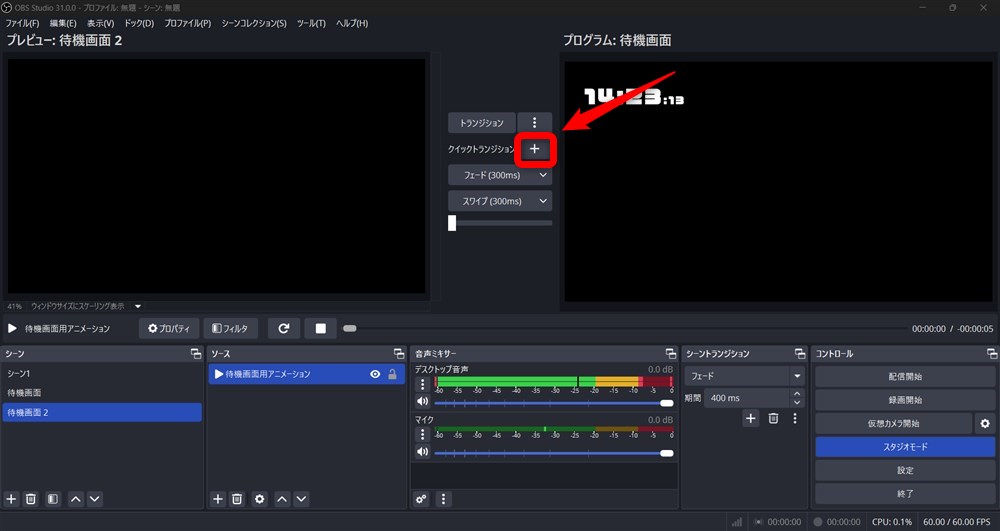Click the media seek bar handle
The height and width of the screenshot is (531, 1000).
(x=349, y=328)
